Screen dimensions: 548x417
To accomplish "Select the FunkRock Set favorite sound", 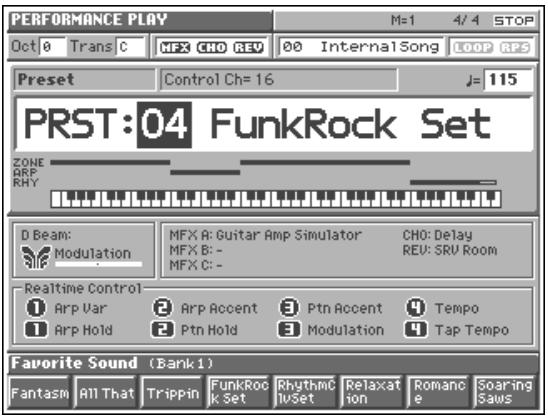I will (x=239, y=392).
